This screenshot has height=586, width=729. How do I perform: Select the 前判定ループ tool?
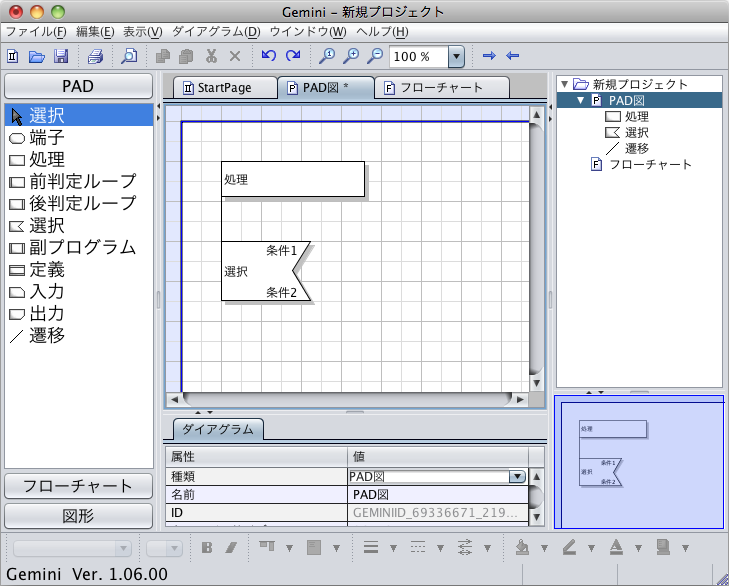pyautogui.click(x=79, y=181)
